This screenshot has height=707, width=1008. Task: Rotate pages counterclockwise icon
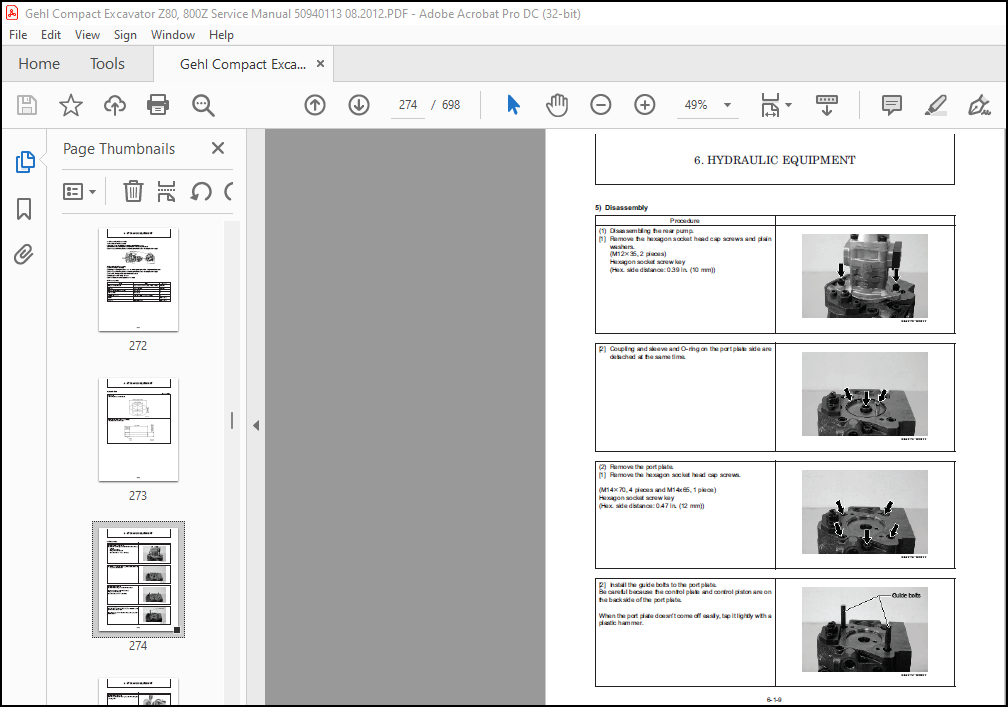click(x=201, y=192)
